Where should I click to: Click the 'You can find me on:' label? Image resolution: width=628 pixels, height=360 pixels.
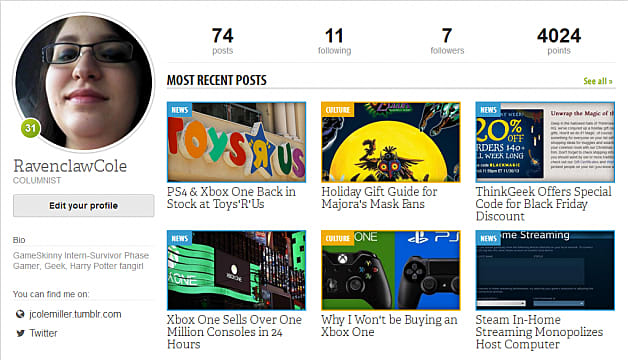point(51,294)
